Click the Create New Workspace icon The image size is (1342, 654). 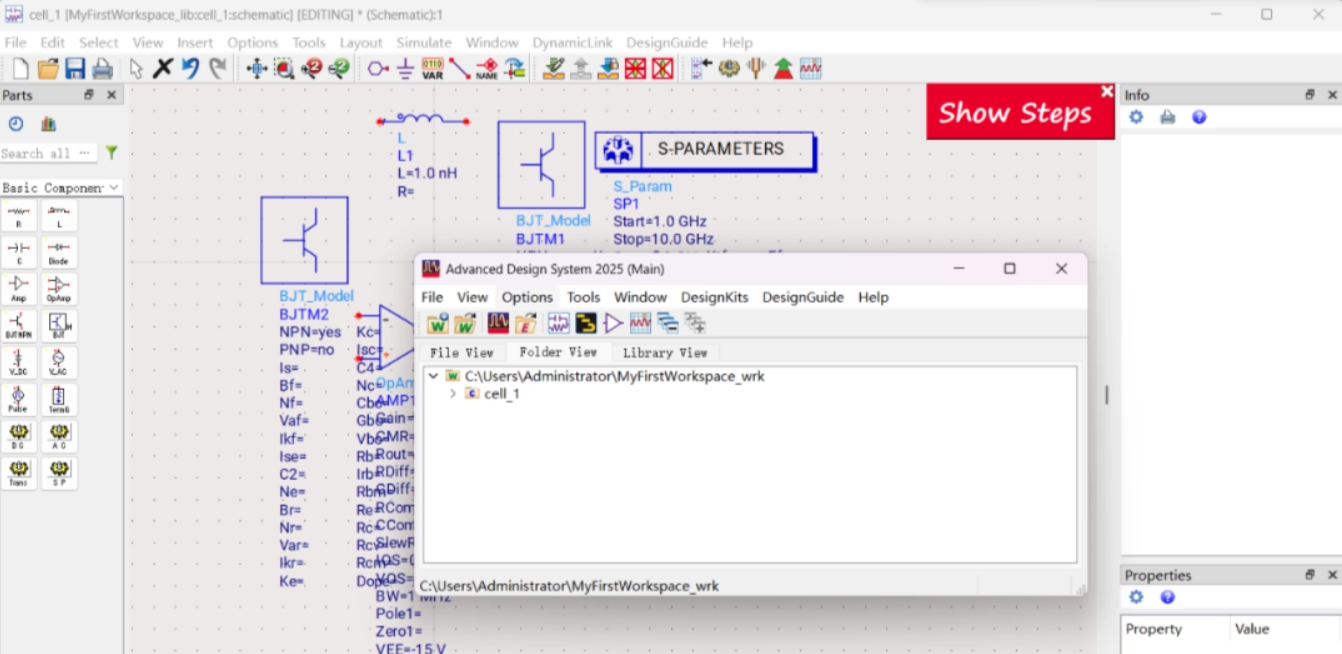tap(438, 324)
